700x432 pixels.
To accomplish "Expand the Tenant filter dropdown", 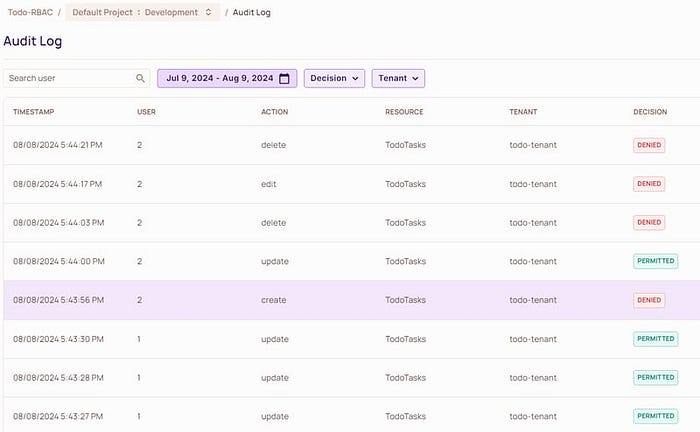I will (398, 78).
